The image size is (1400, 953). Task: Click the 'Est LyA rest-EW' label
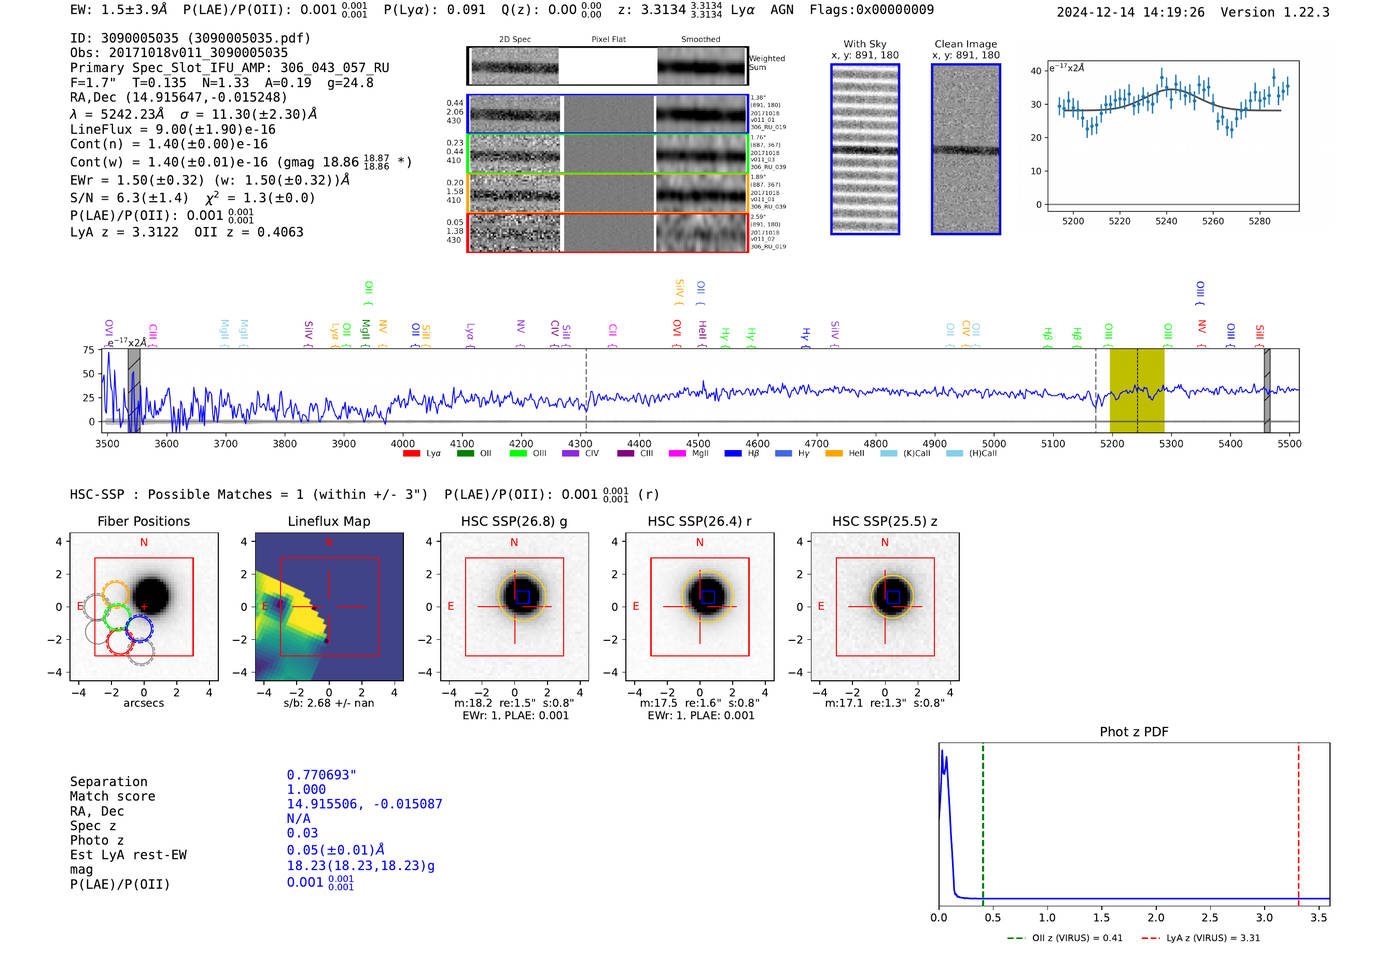tap(128, 855)
